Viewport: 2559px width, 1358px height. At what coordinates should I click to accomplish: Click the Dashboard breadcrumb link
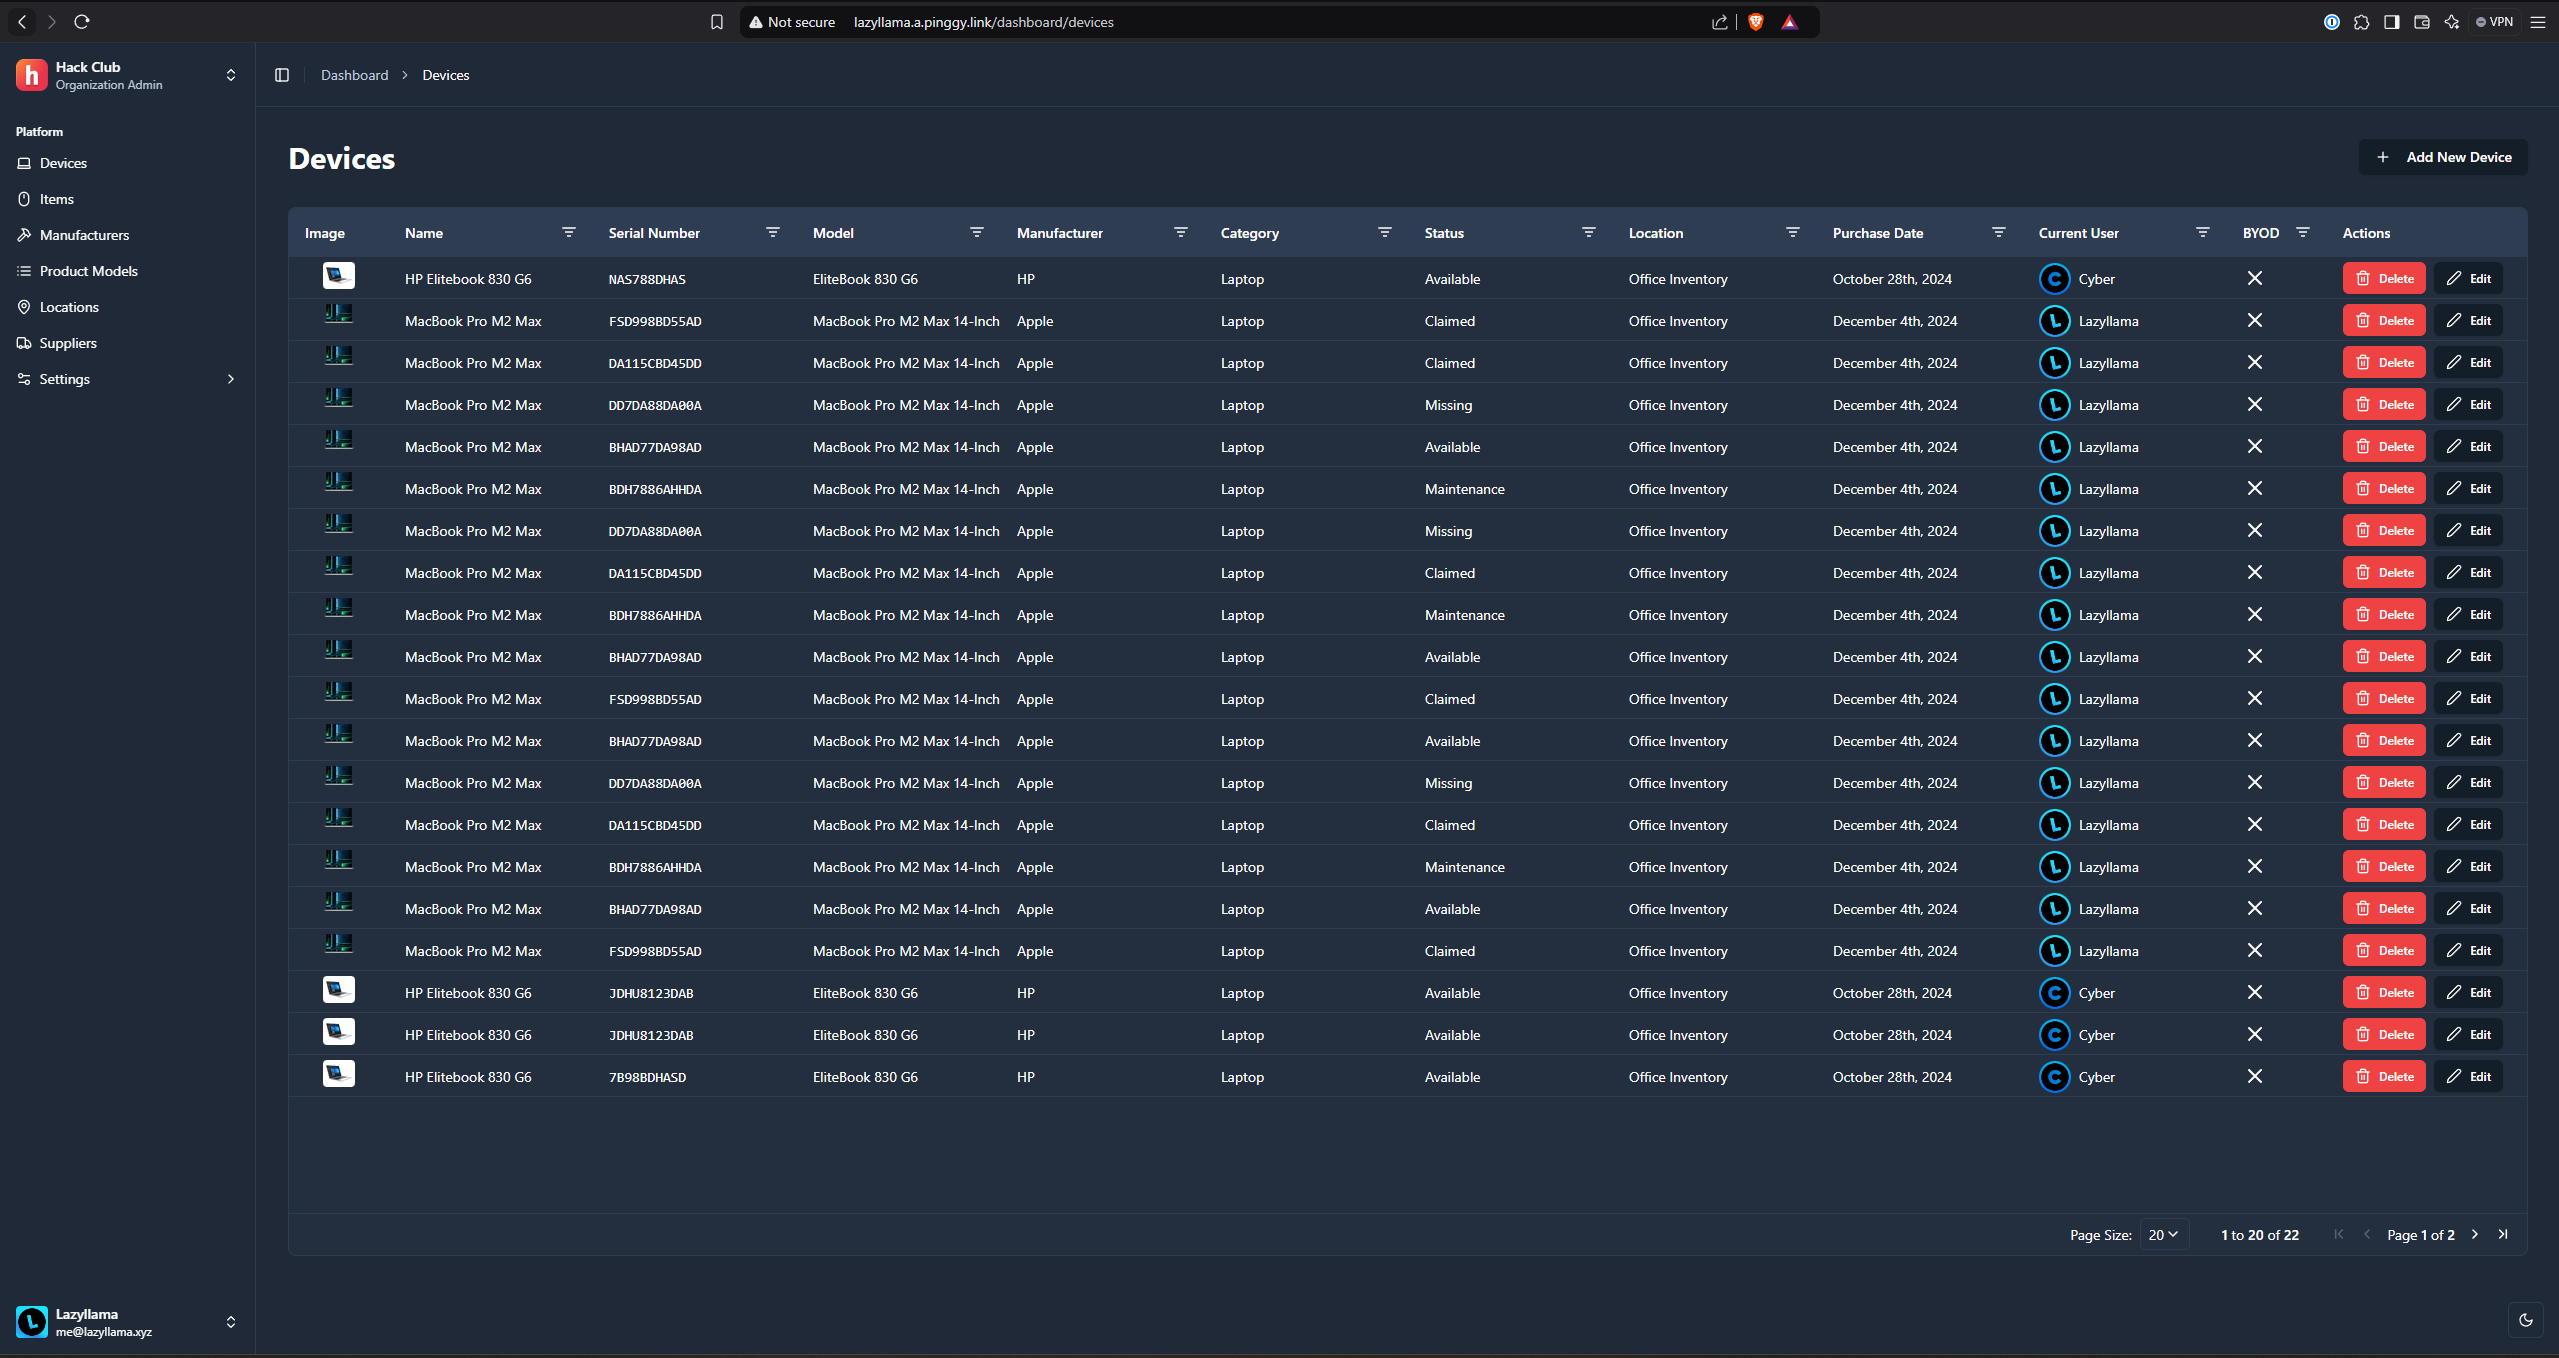354,75
